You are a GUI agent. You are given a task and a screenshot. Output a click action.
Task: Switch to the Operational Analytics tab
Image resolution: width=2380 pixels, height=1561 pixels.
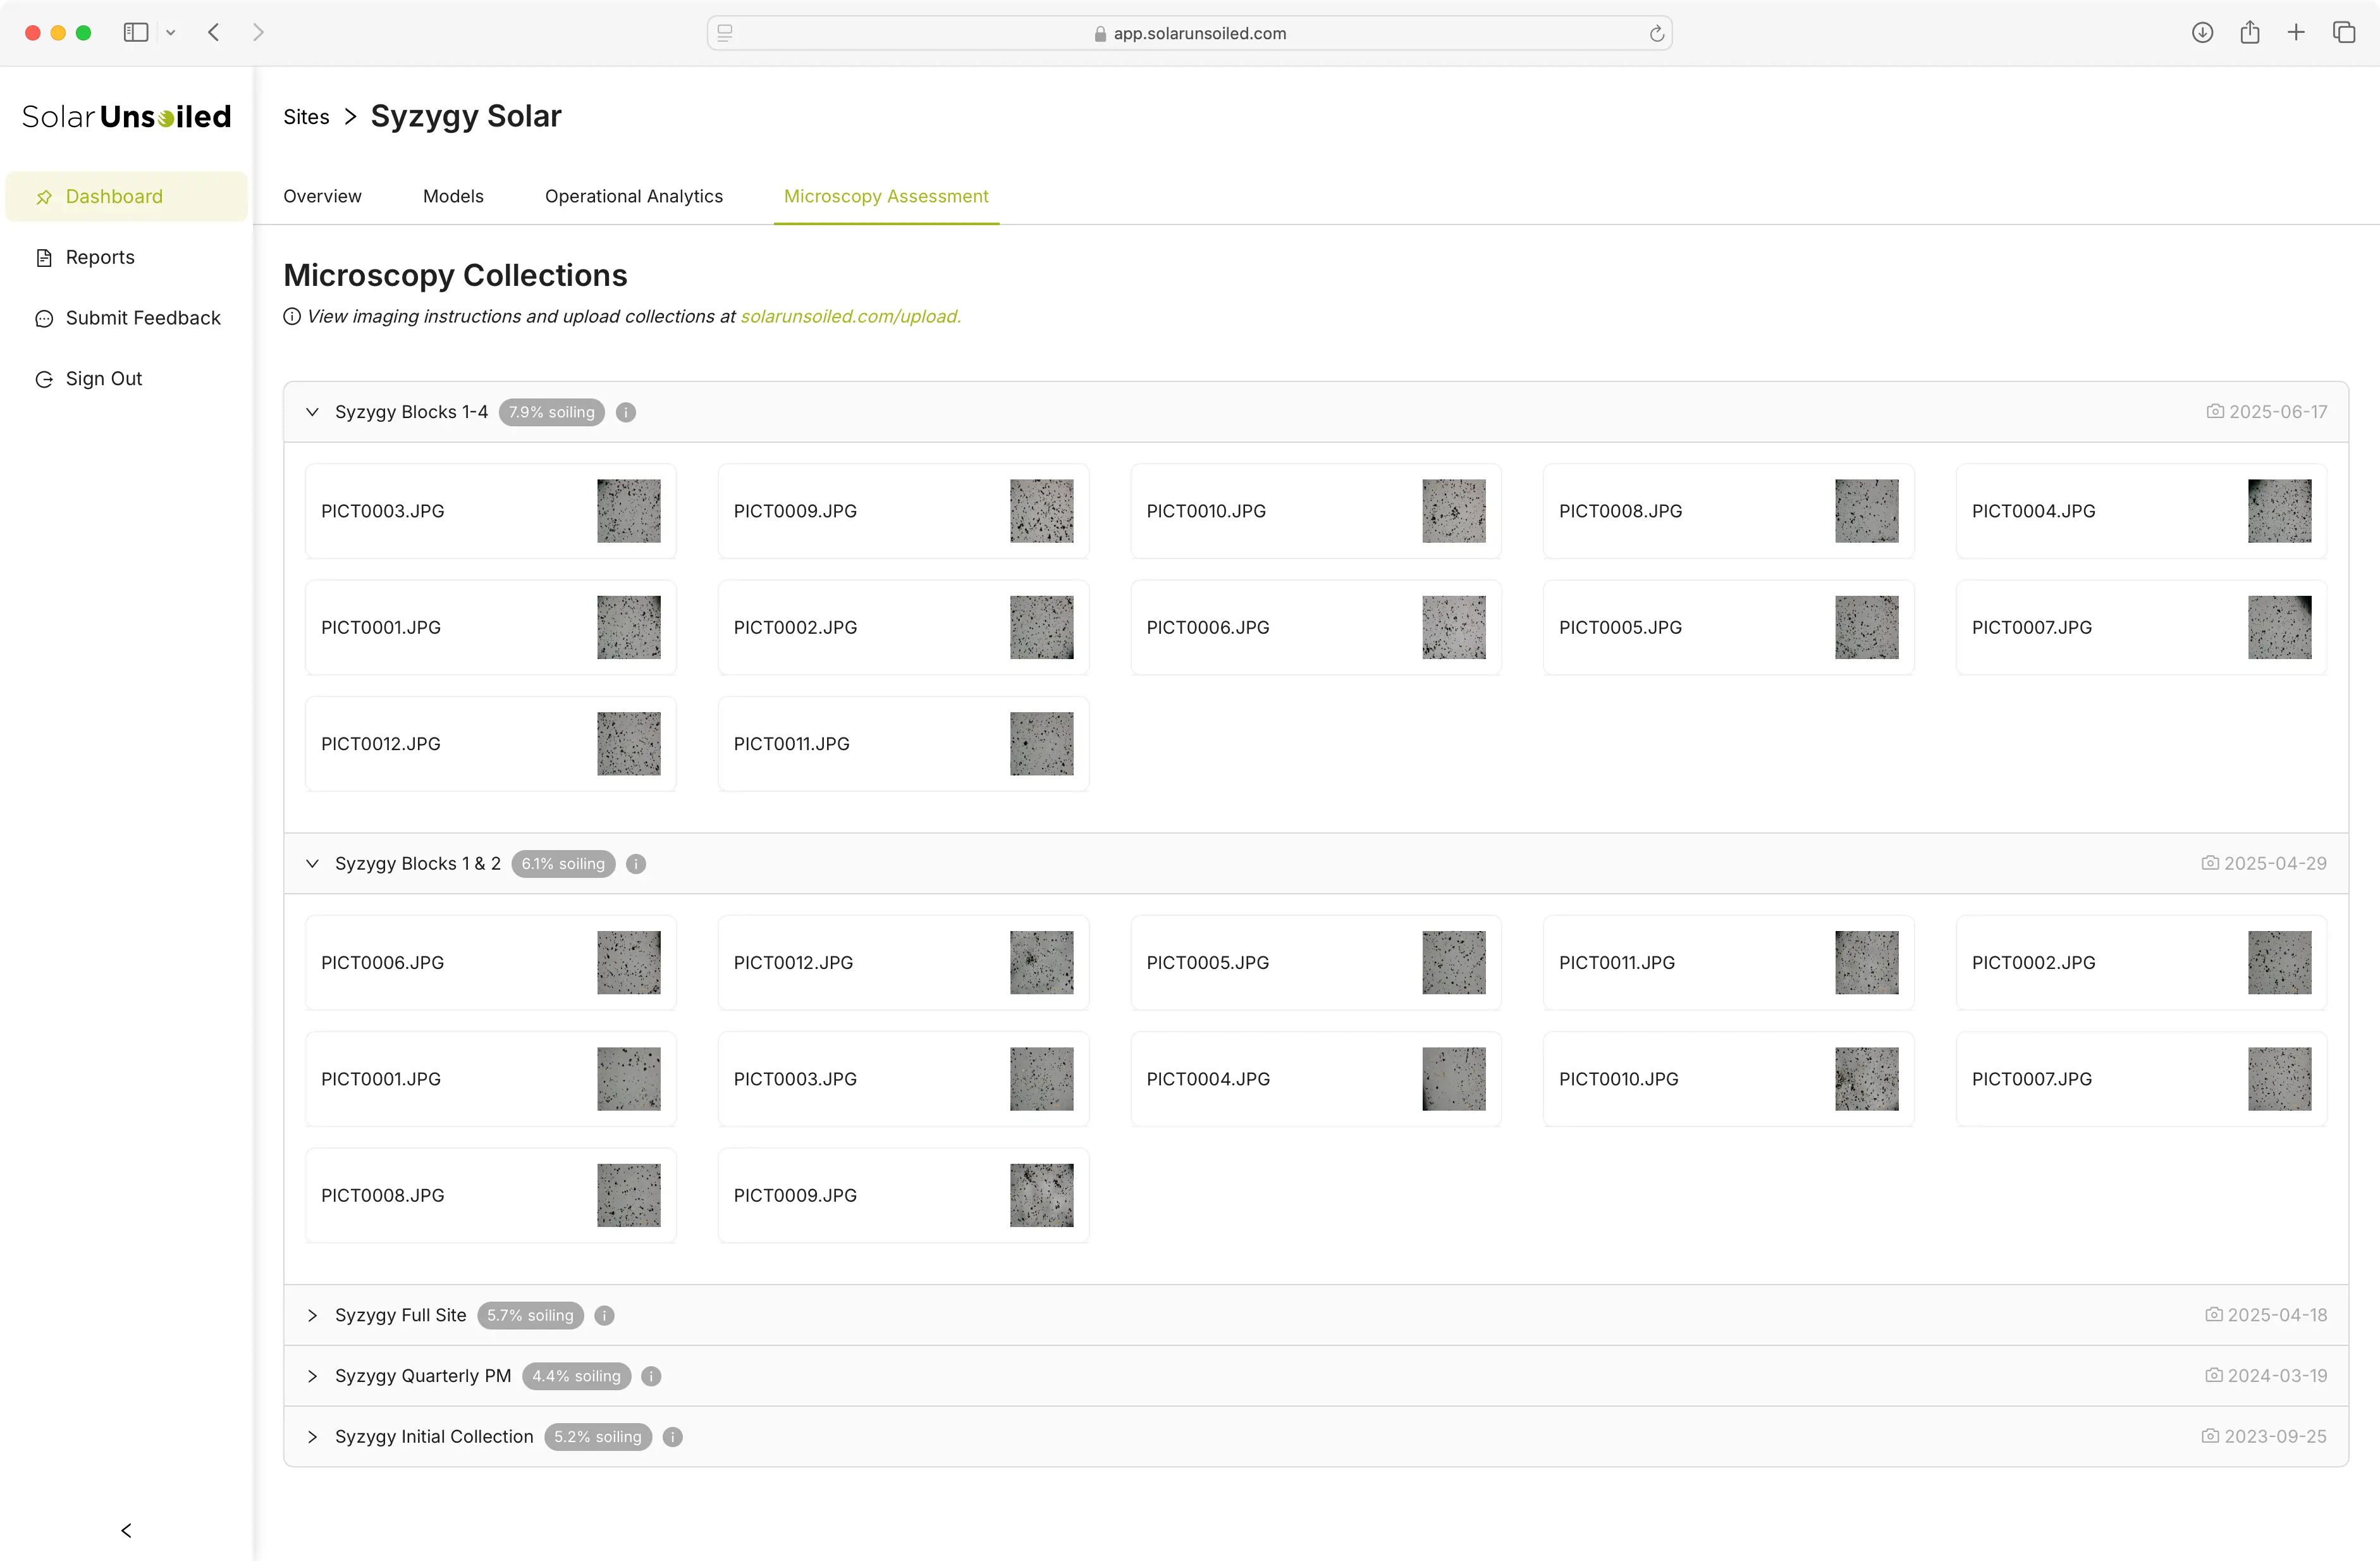(x=633, y=196)
